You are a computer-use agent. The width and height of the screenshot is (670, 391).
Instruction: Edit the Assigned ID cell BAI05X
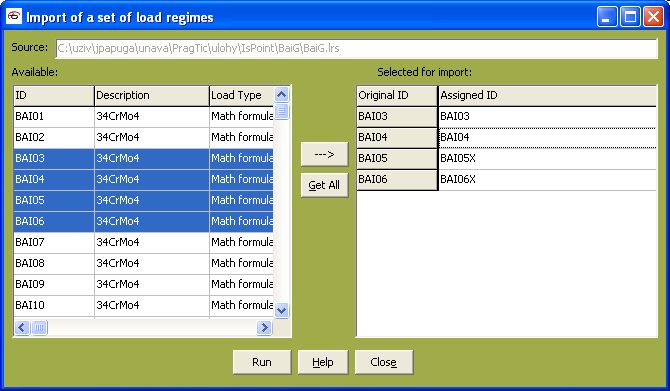pyautogui.click(x=548, y=158)
